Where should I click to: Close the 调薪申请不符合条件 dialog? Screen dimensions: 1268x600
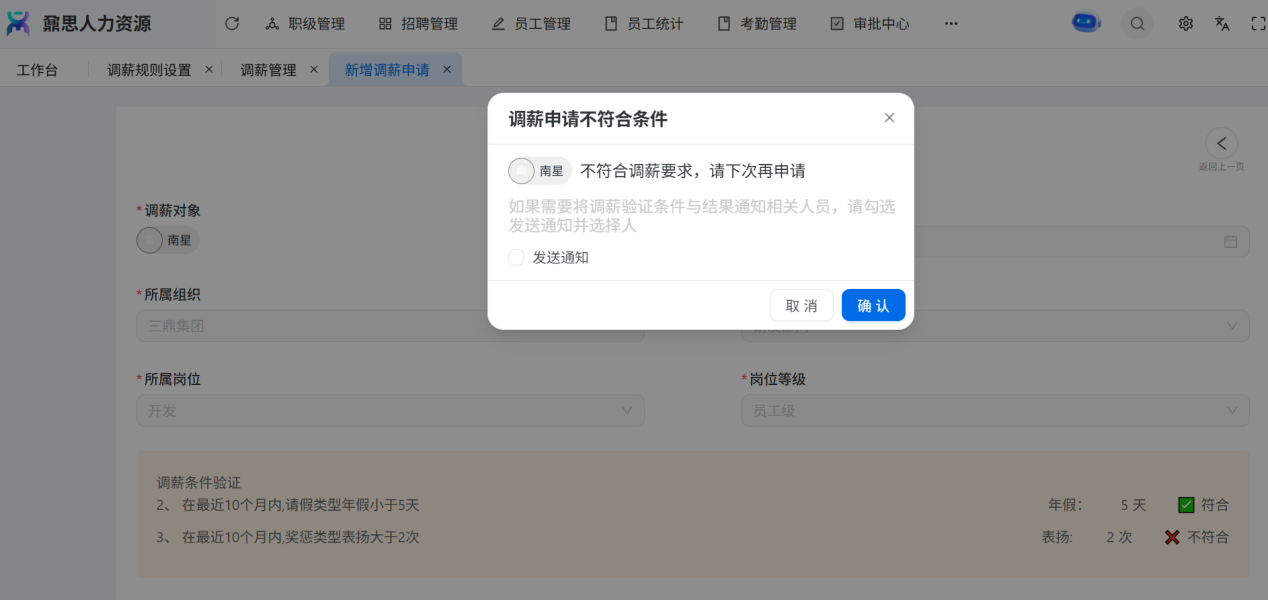coord(889,118)
